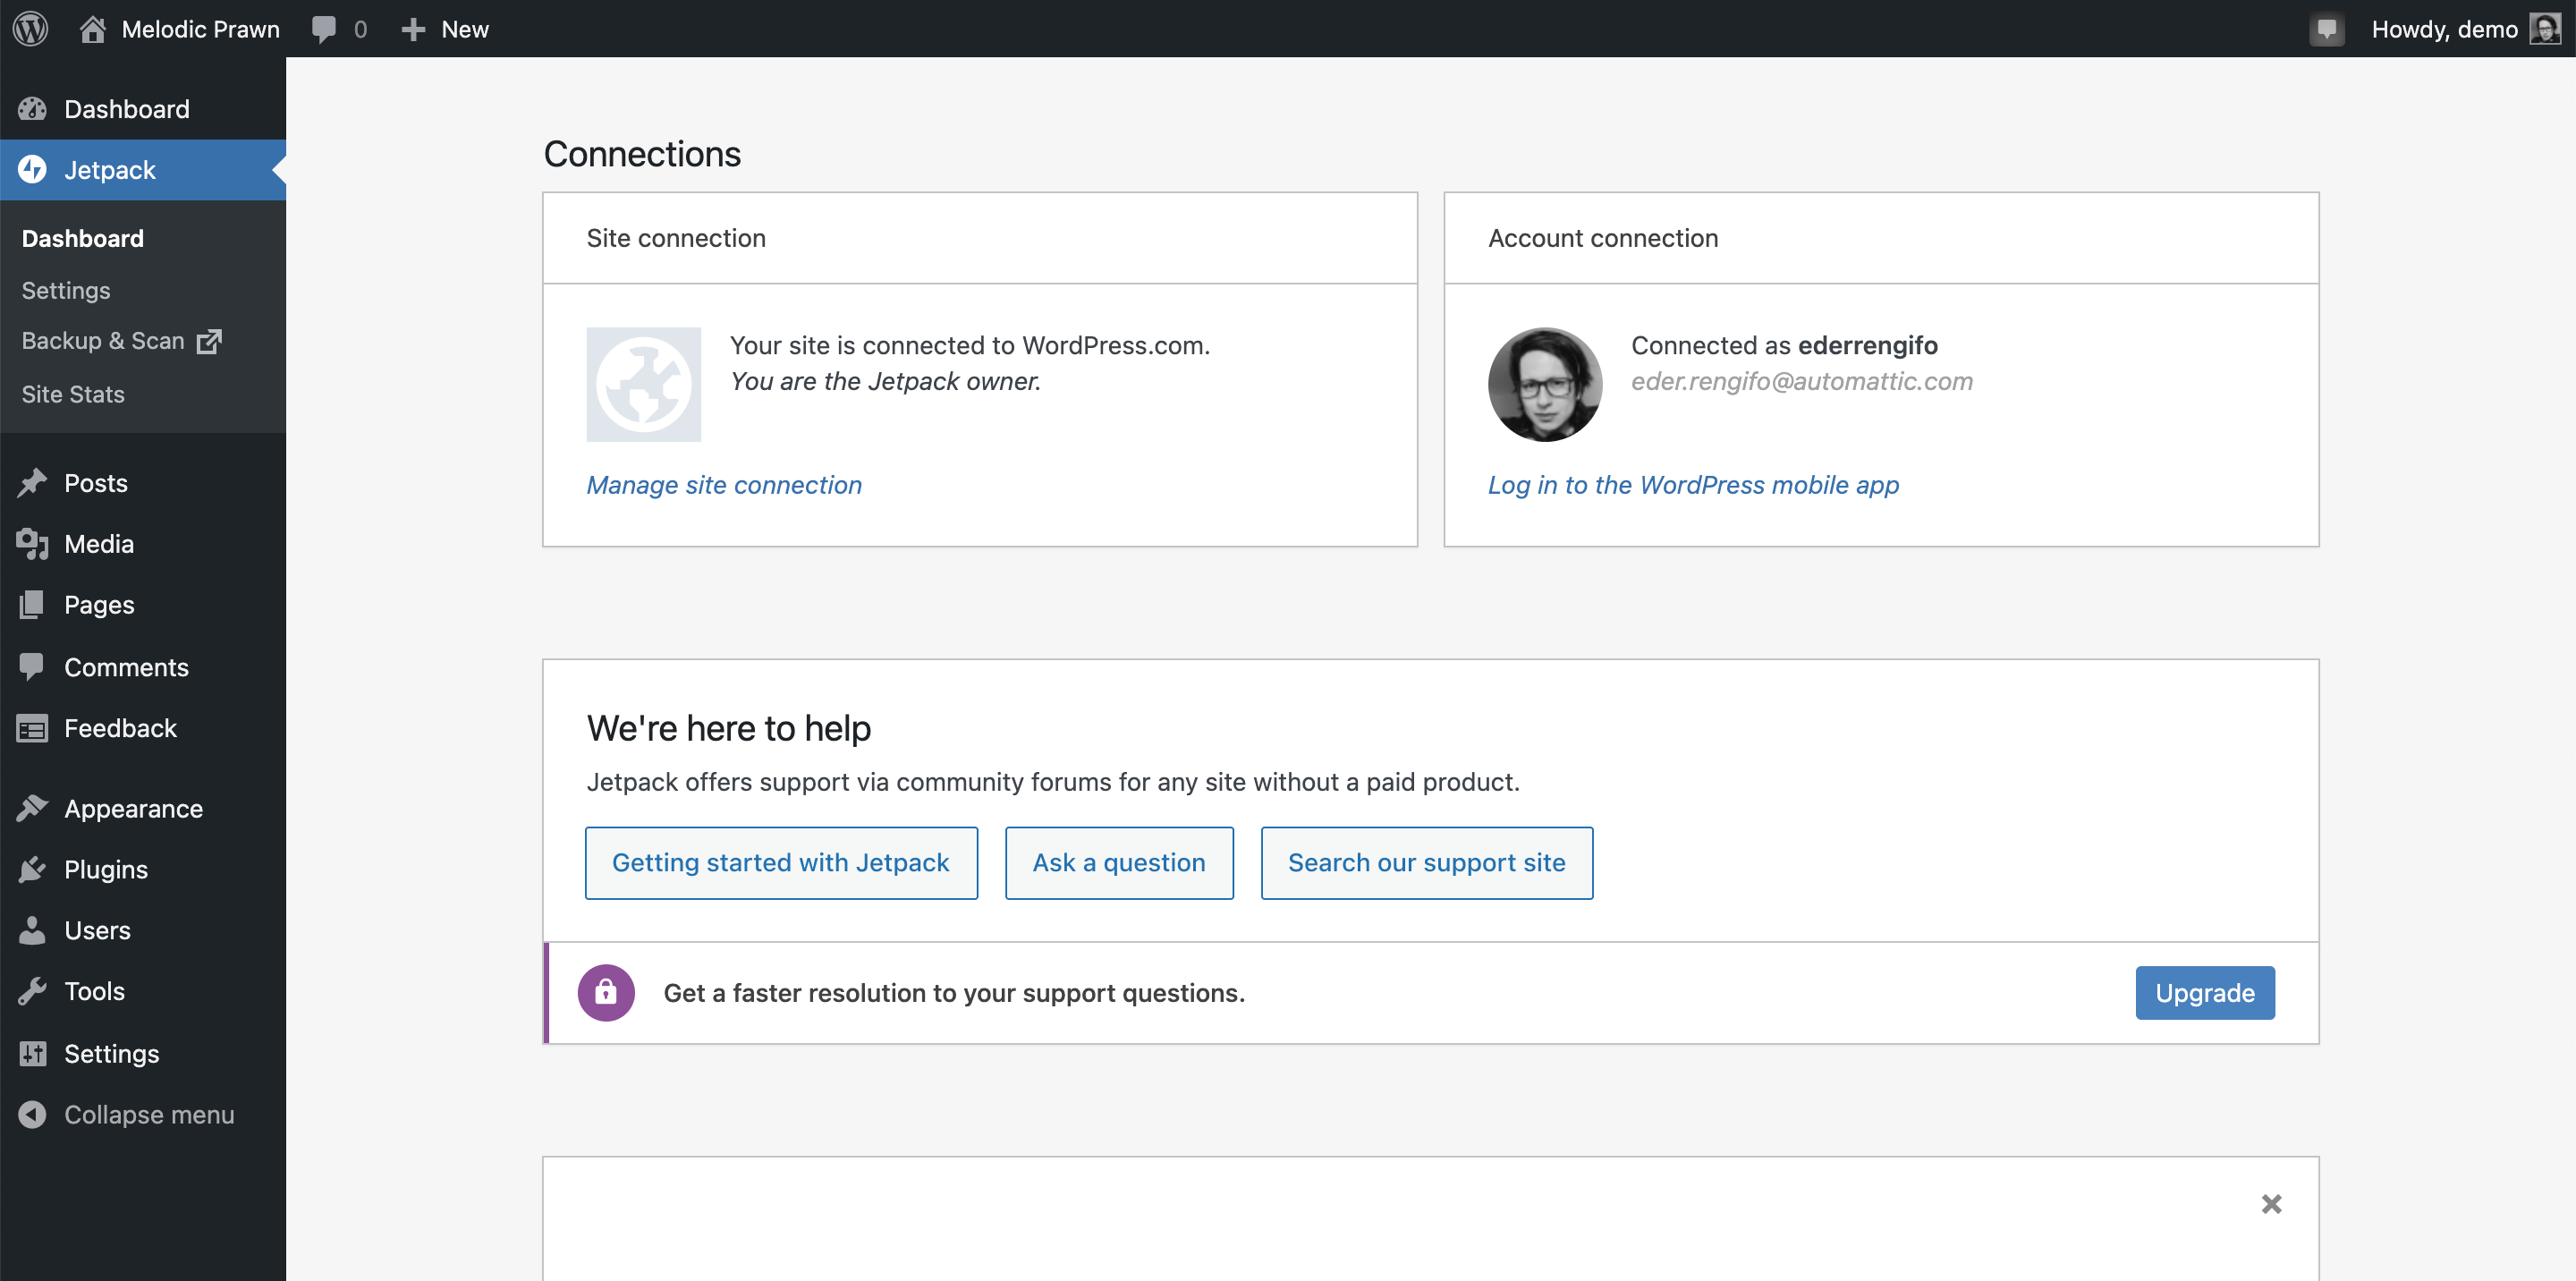Open the notifications icon near Howdy, demo
Image resolution: width=2576 pixels, height=1281 pixels.
pos(2327,28)
